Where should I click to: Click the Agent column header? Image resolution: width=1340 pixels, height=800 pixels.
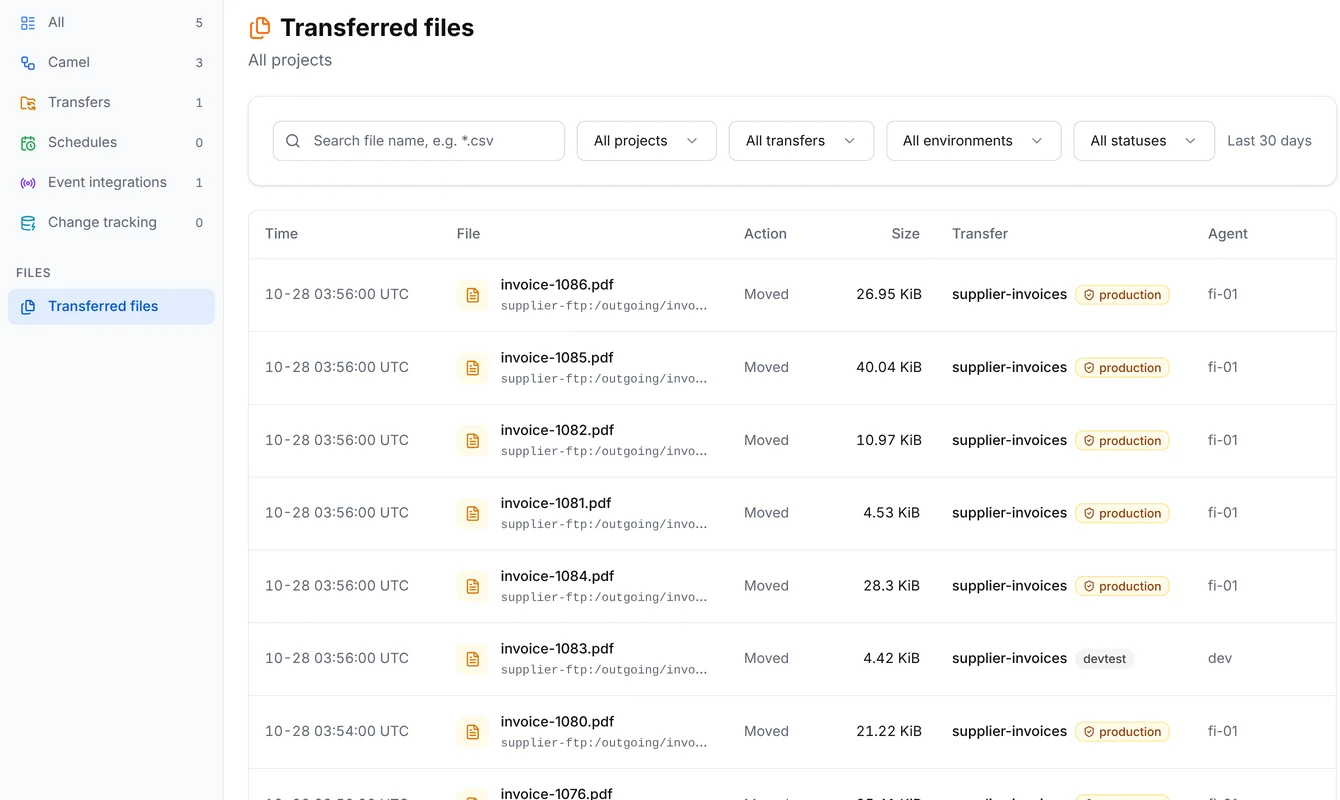point(1228,234)
